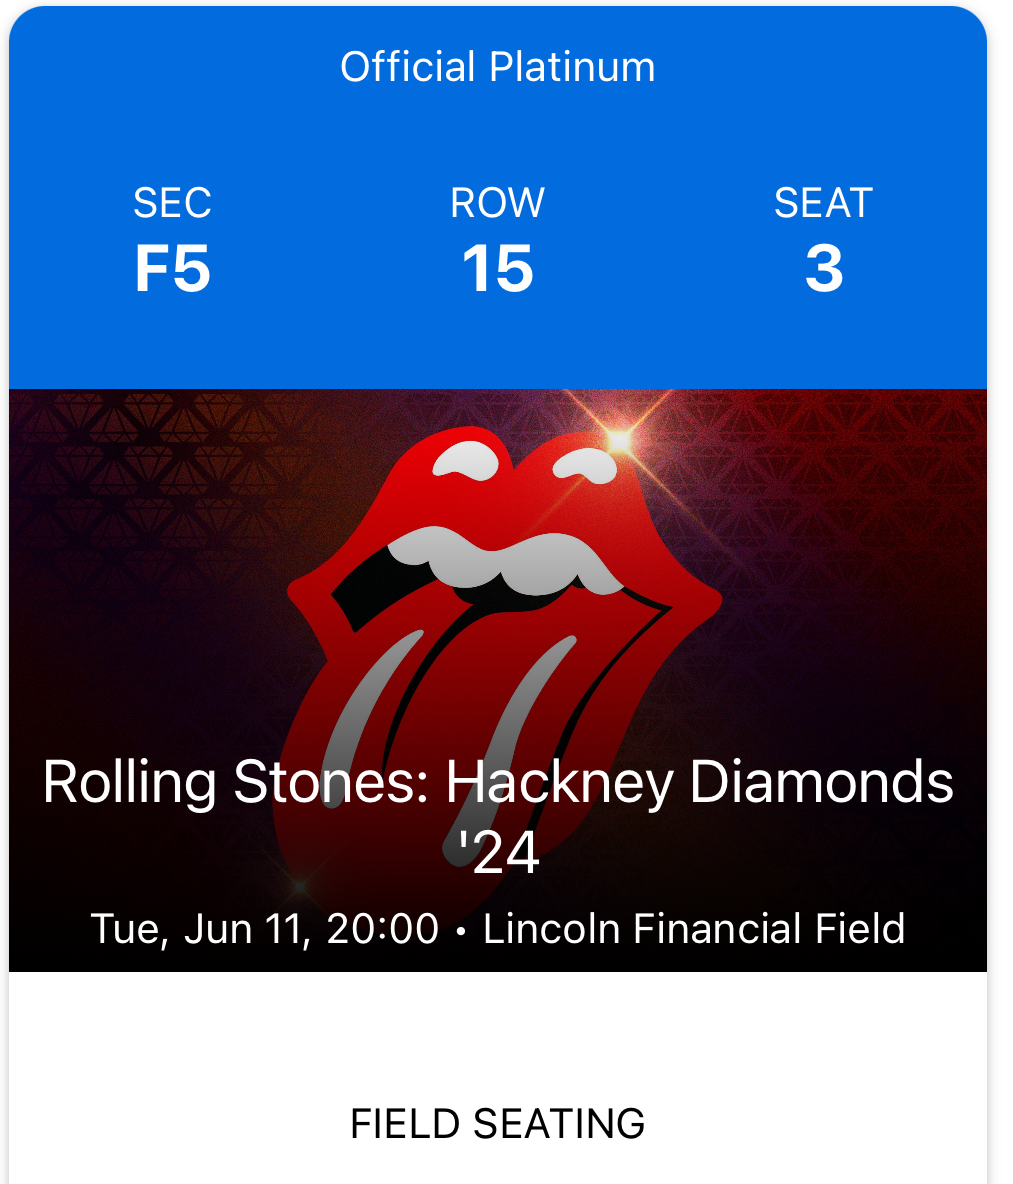Click the FIELD SEATING text

click(x=498, y=1124)
